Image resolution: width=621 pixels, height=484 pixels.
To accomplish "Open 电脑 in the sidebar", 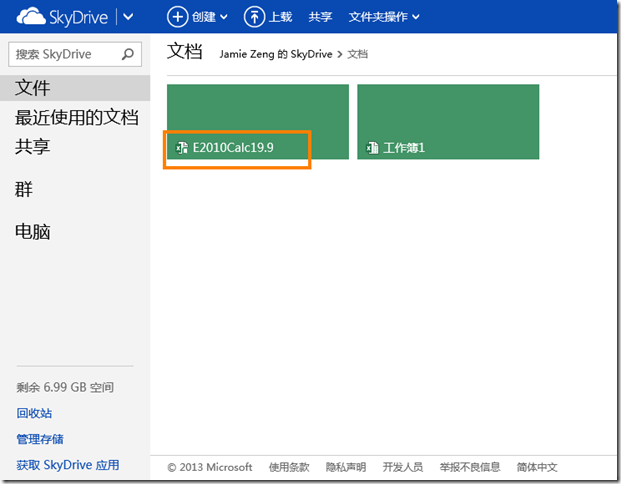I will (32, 232).
